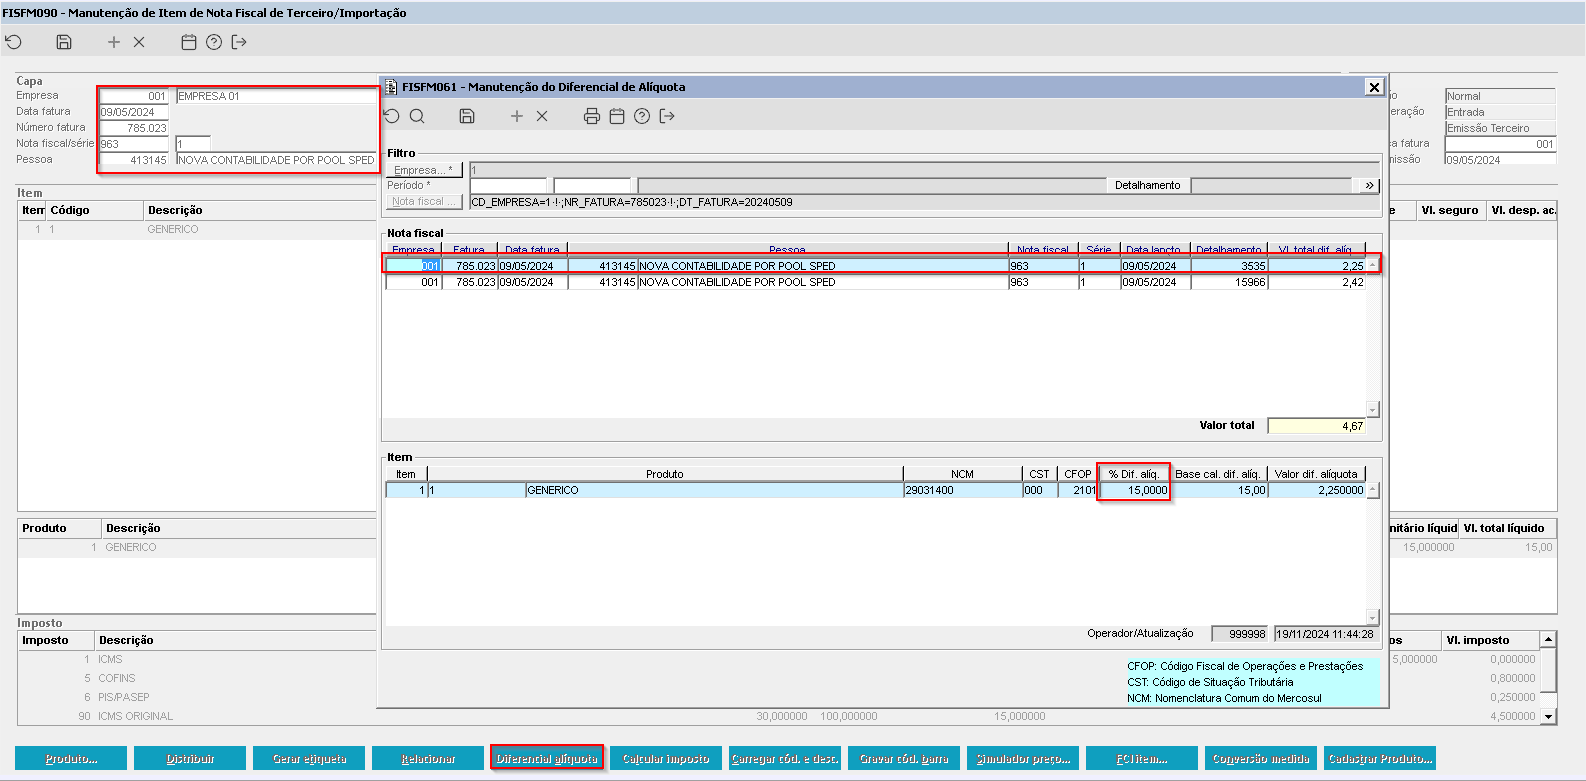Click the exit icon in FISFM061 dialog
This screenshot has width=1586, height=781.
(667, 116)
